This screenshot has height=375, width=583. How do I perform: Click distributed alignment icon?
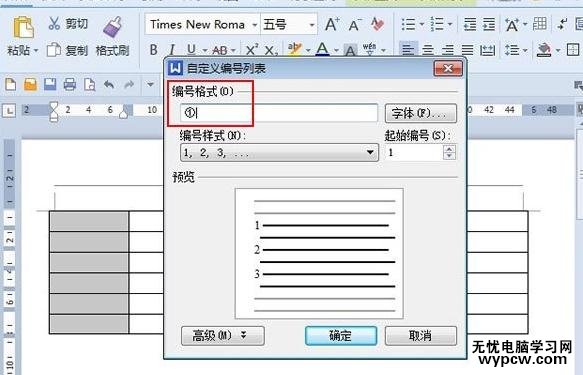click(x=487, y=50)
